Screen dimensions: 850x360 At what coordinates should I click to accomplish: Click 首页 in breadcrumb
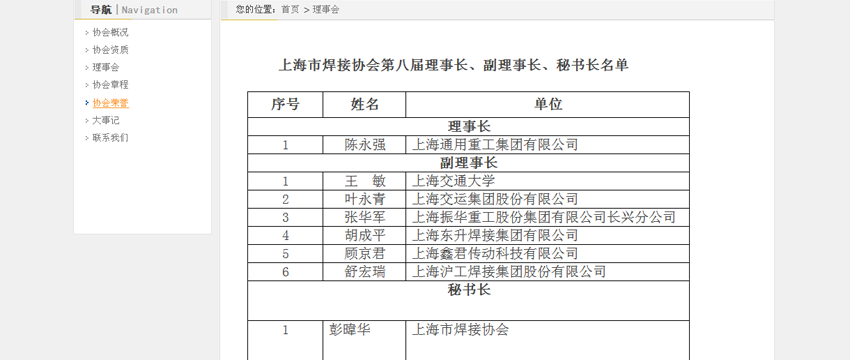tap(290, 9)
